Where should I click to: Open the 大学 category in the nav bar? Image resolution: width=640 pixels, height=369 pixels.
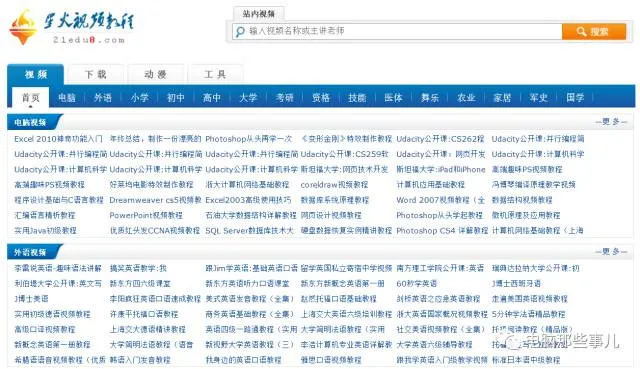tap(248, 98)
